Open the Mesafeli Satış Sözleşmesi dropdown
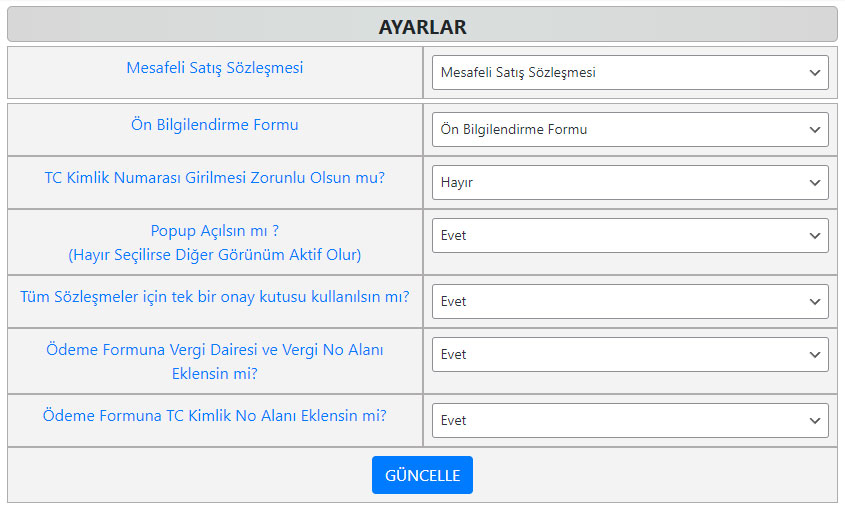The height and width of the screenshot is (511, 845). tap(630, 72)
